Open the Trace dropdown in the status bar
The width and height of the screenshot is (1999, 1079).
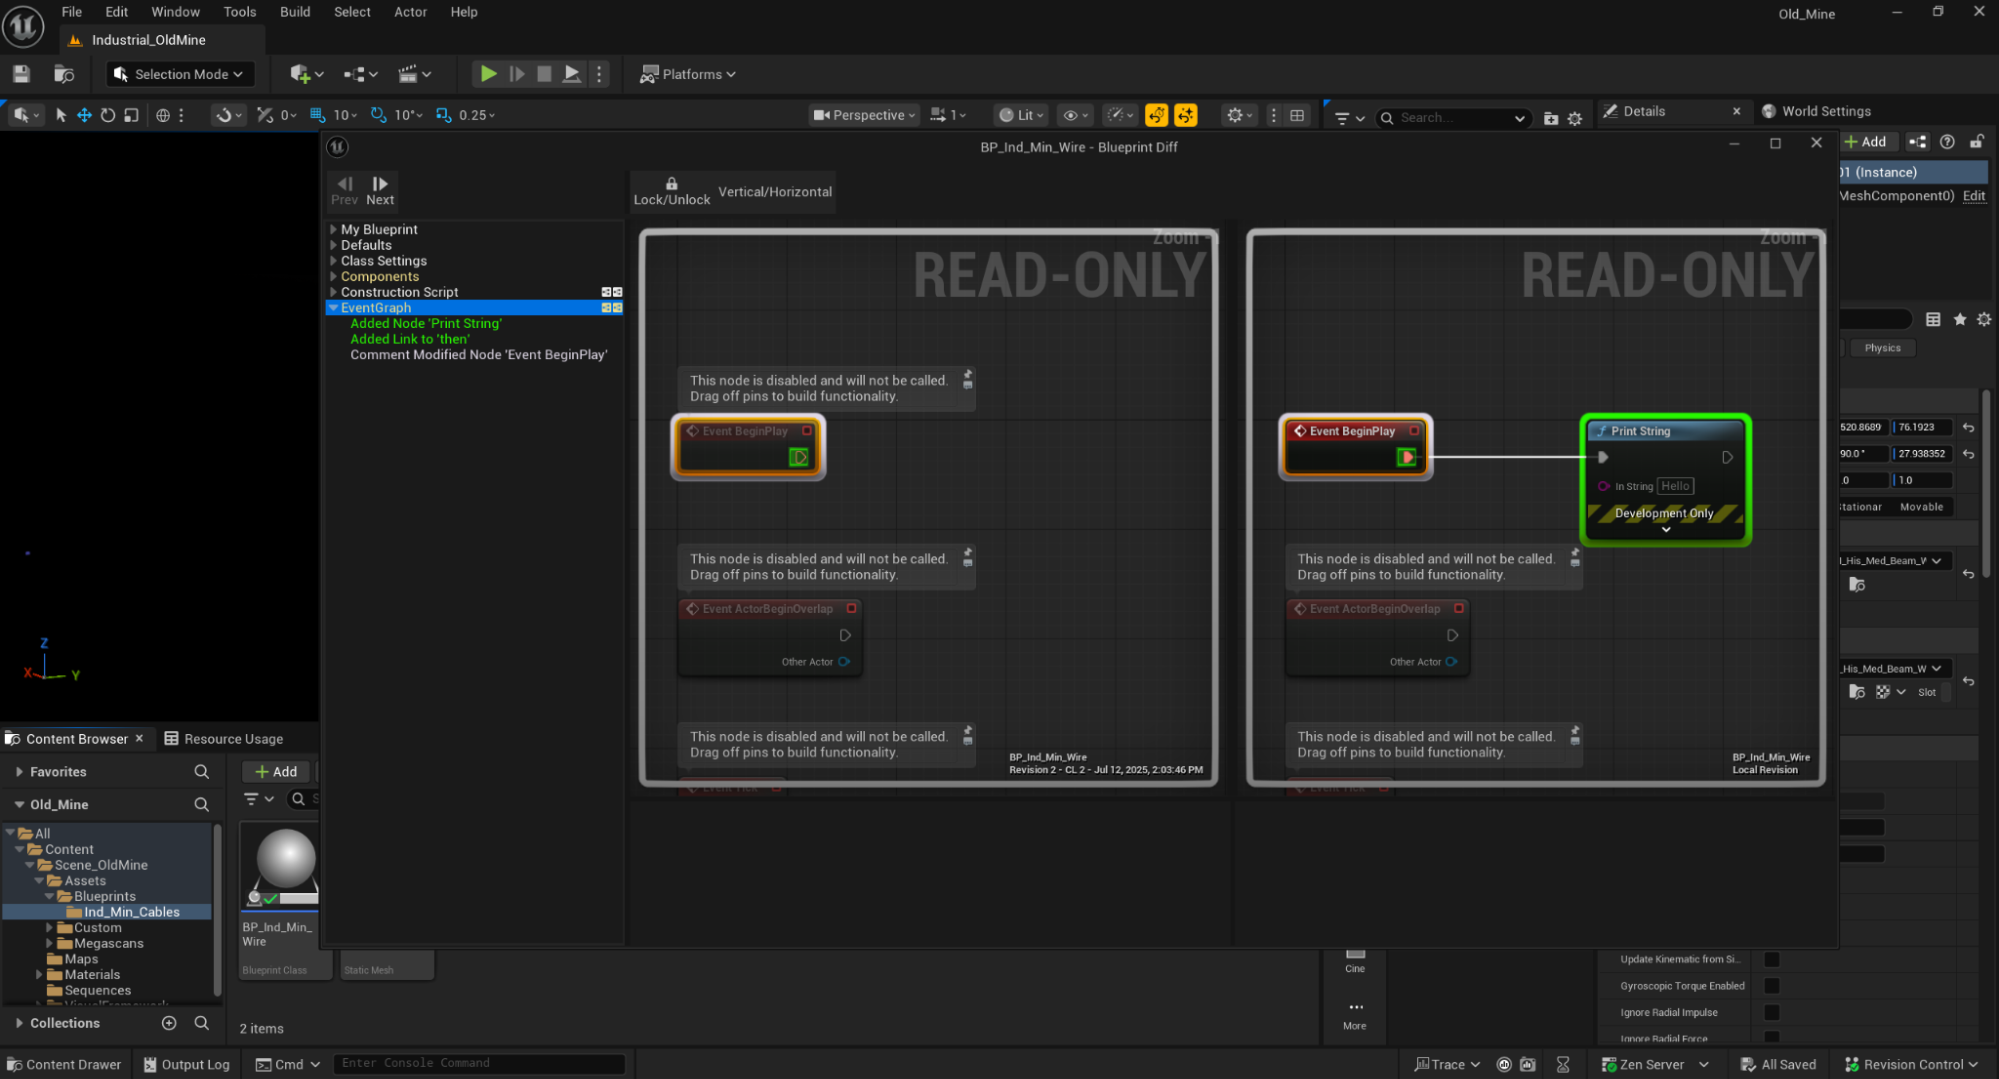(1446, 1064)
